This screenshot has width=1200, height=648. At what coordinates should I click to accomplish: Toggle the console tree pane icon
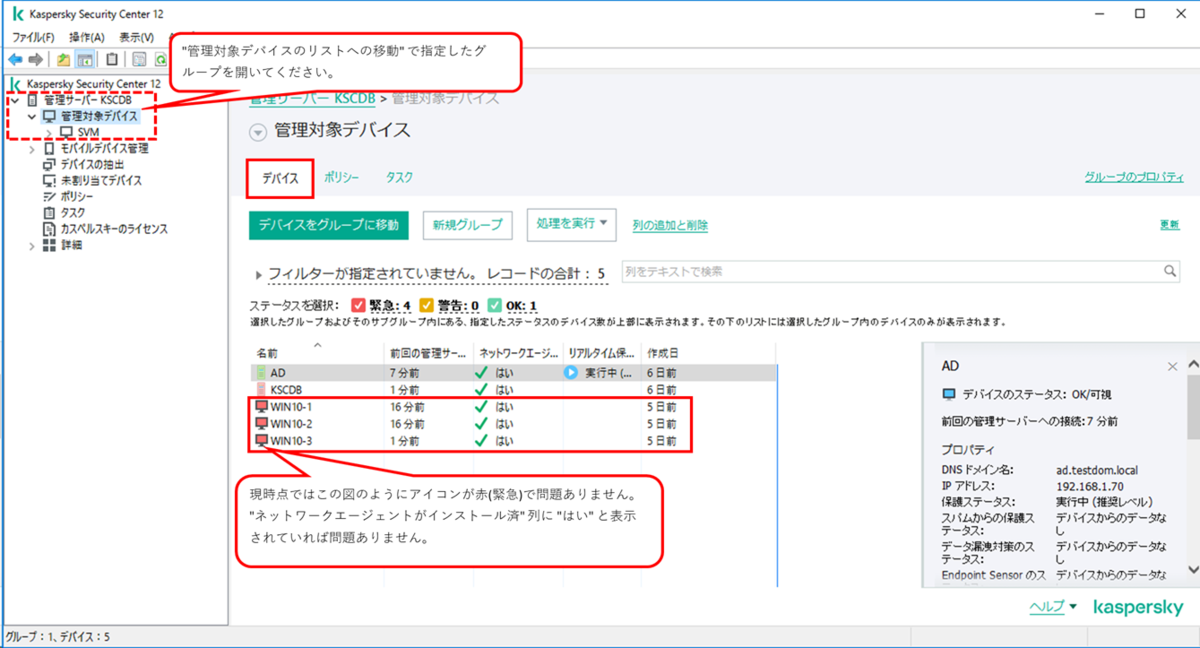(x=84, y=58)
